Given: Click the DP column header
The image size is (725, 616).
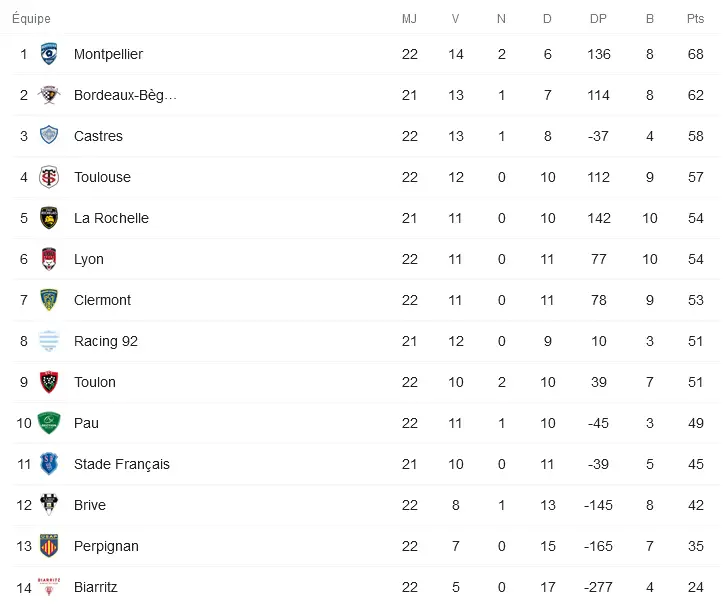Looking at the screenshot, I should [x=598, y=19].
